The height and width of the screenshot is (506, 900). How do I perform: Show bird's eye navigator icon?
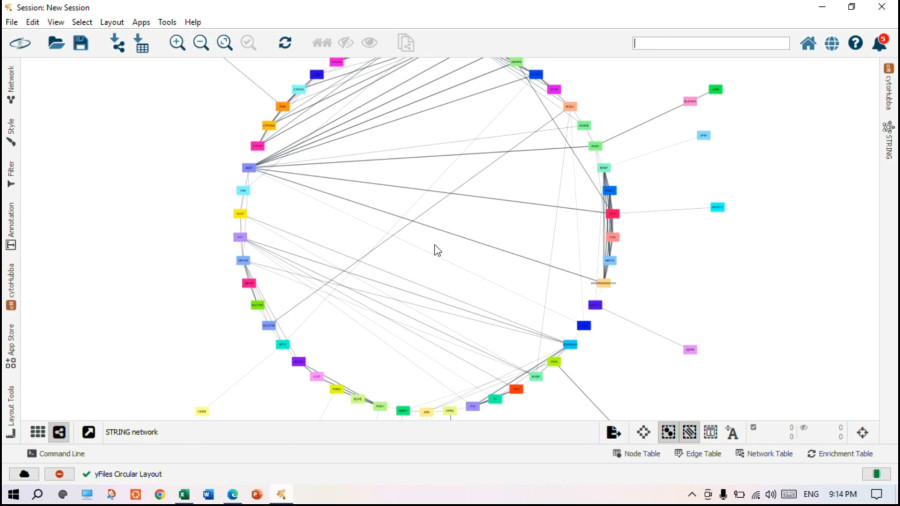point(862,433)
